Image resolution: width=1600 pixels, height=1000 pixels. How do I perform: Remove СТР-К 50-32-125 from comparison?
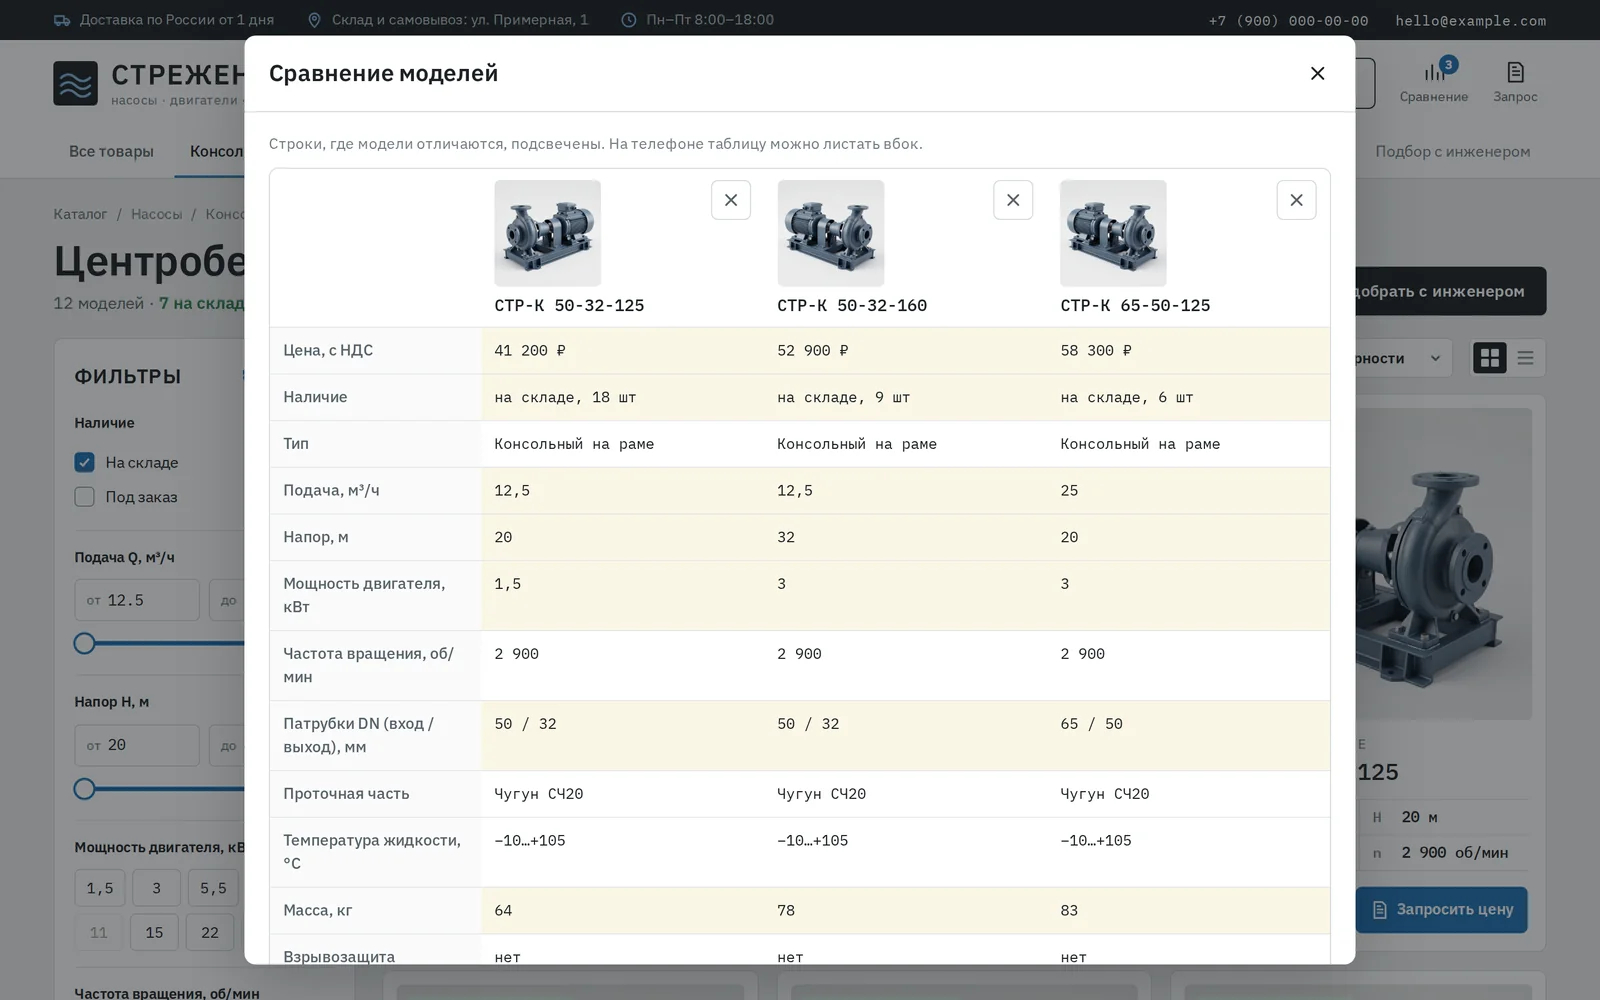point(731,200)
